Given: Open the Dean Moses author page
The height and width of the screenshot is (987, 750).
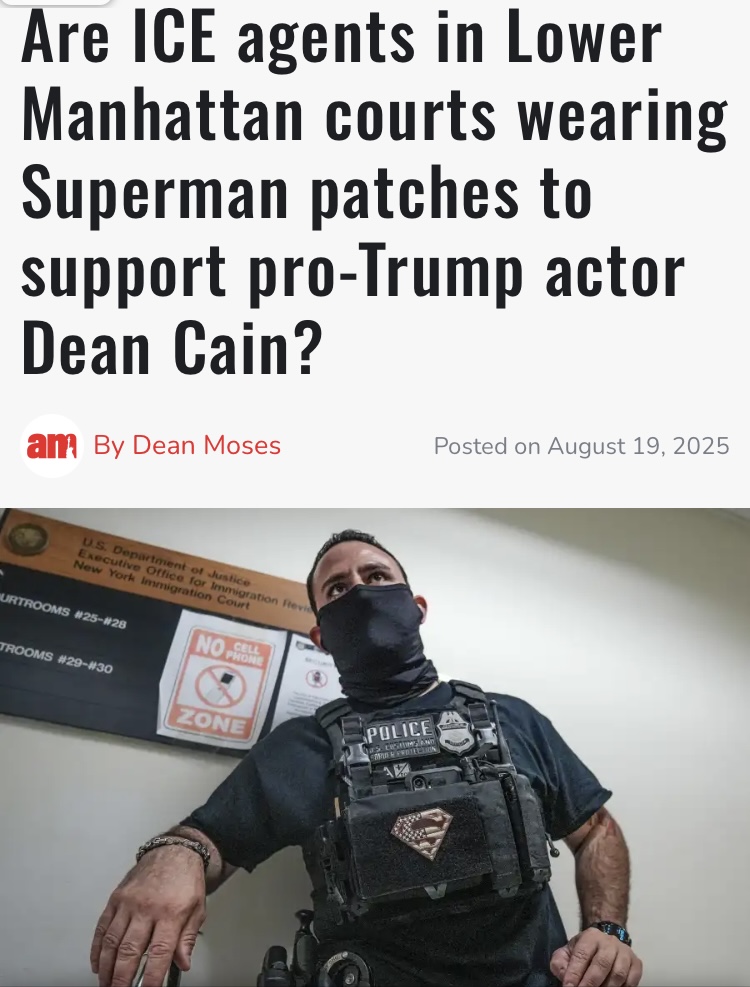Looking at the screenshot, I should tap(187, 446).
